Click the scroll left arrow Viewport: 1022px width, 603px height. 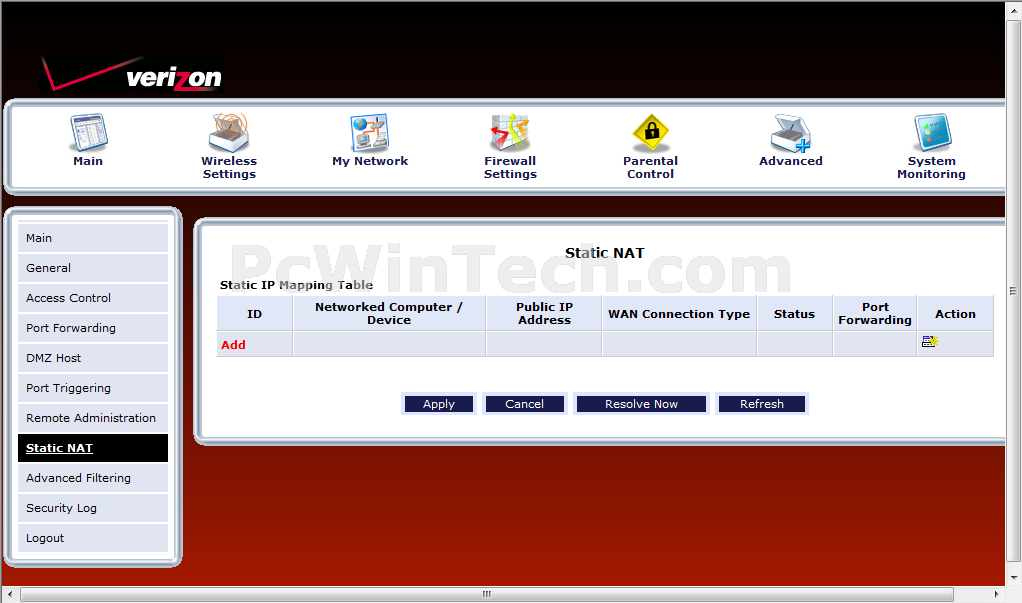pyautogui.click(x=10, y=595)
